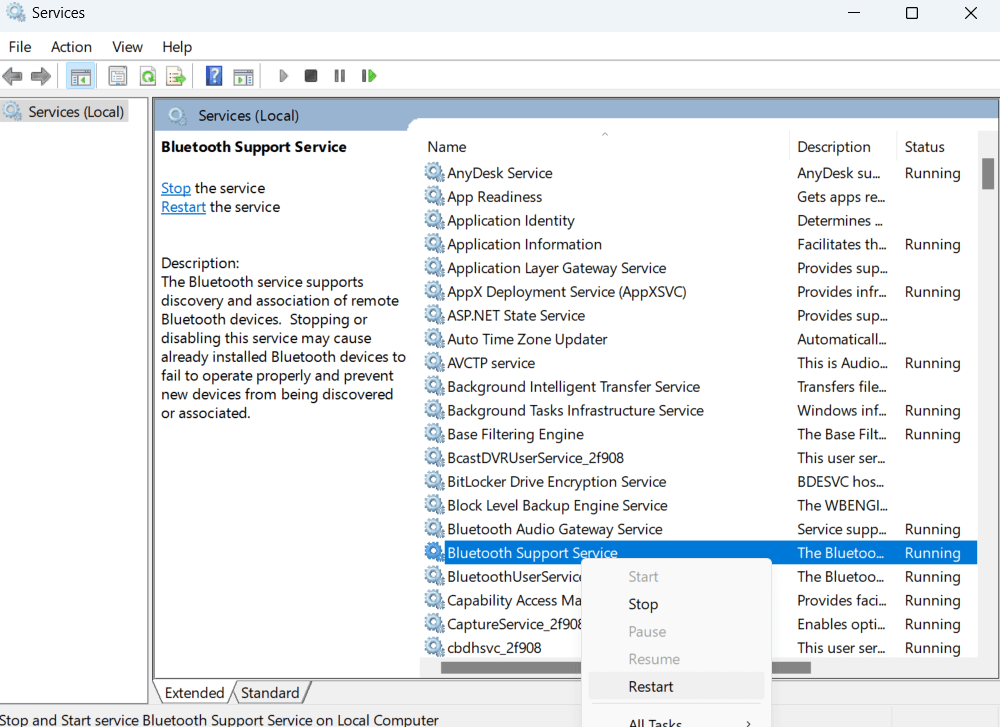Click the Show/Hide Action Pane toolbar icon
The width and height of the screenshot is (1000, 727).
tap(243, 76)
